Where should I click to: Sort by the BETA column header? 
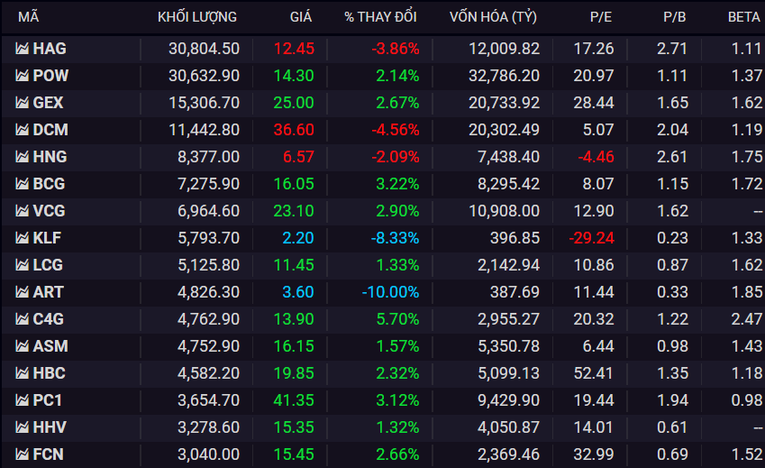744,17
